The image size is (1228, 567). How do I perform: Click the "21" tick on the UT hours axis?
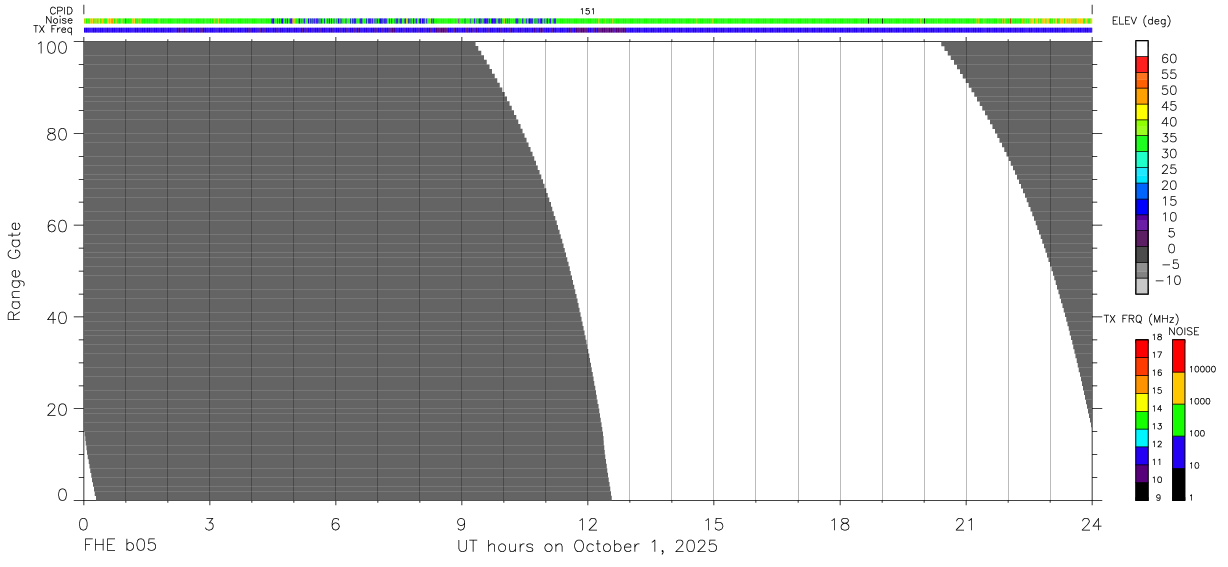coord(966,523)
